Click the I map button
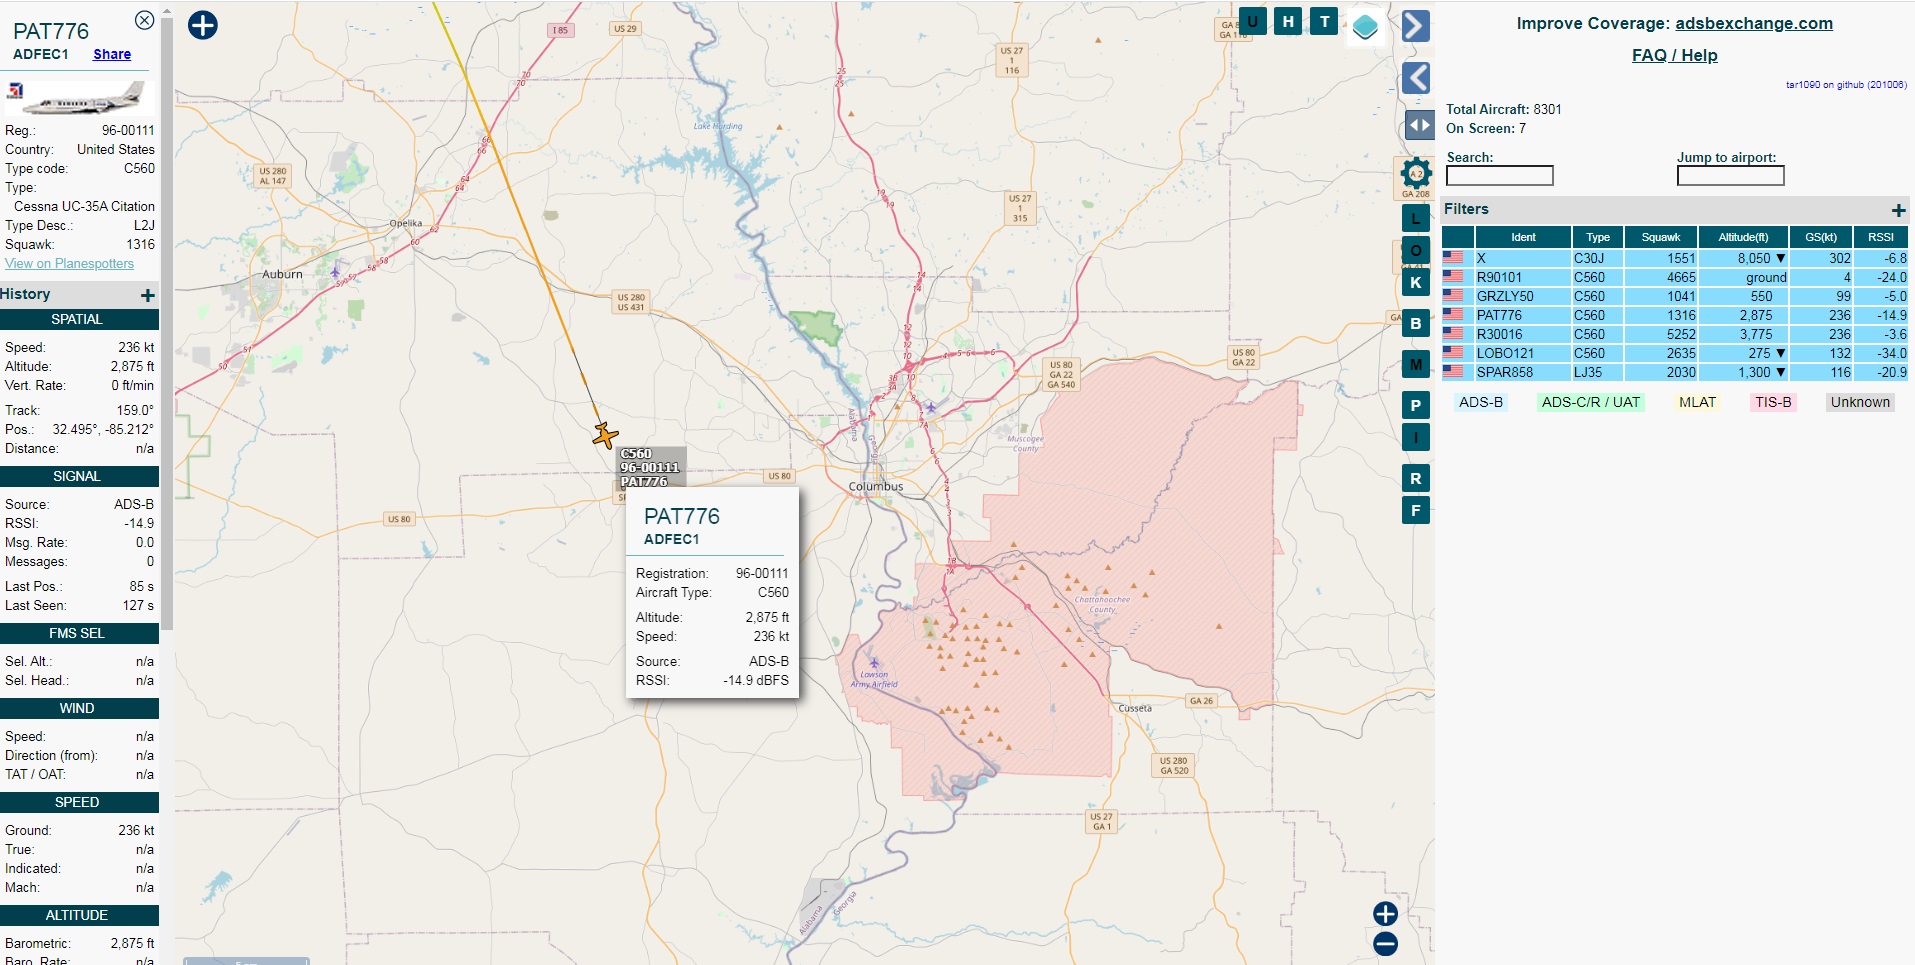 pos(1415,438)
